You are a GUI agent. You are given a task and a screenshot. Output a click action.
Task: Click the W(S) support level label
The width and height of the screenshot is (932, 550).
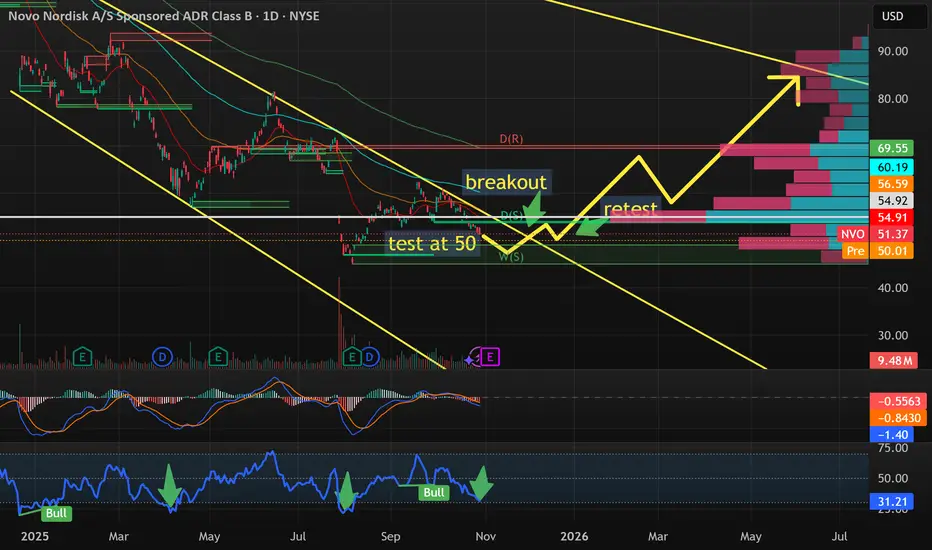(511, 257)
